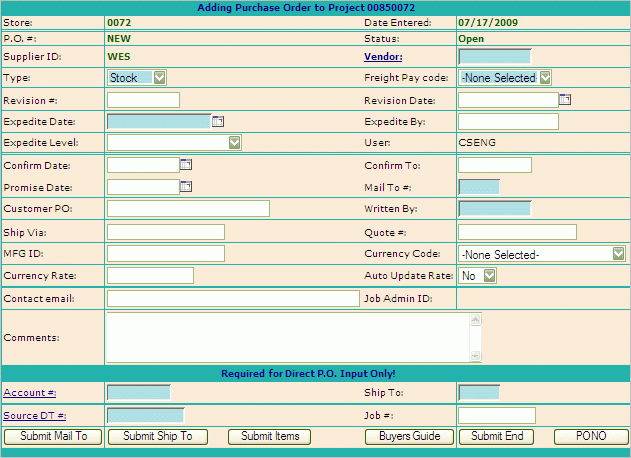Screen dimensions: 631x458
Task: Click the Submit Items button
Action: [x=270, y=436]
